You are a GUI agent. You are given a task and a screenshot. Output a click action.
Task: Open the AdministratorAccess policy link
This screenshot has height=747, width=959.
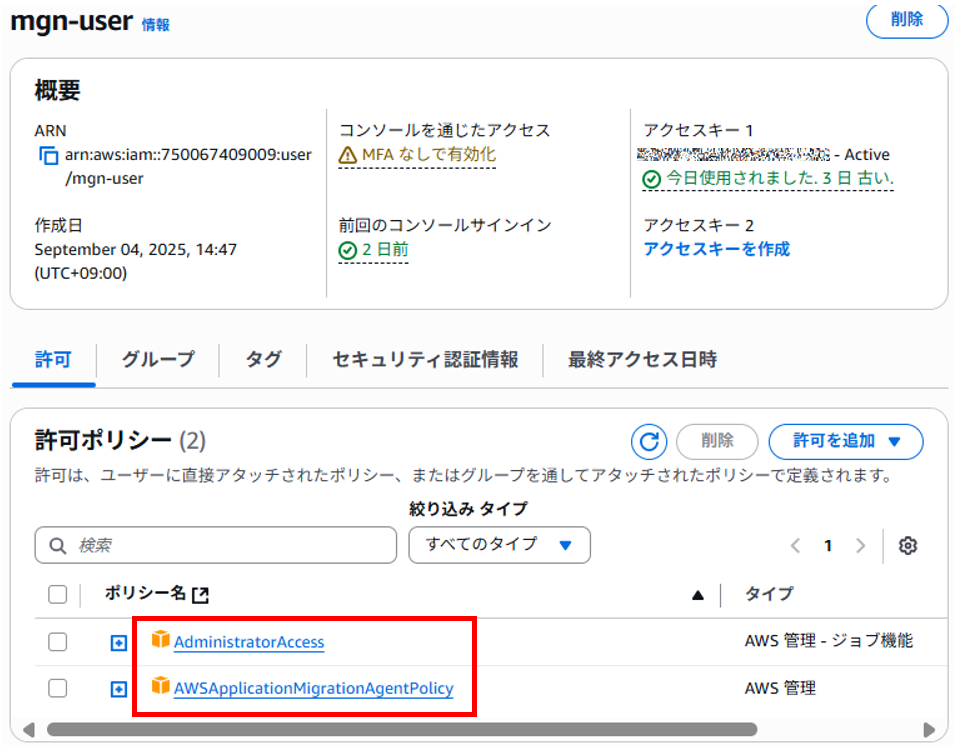(x=249, y=642)
